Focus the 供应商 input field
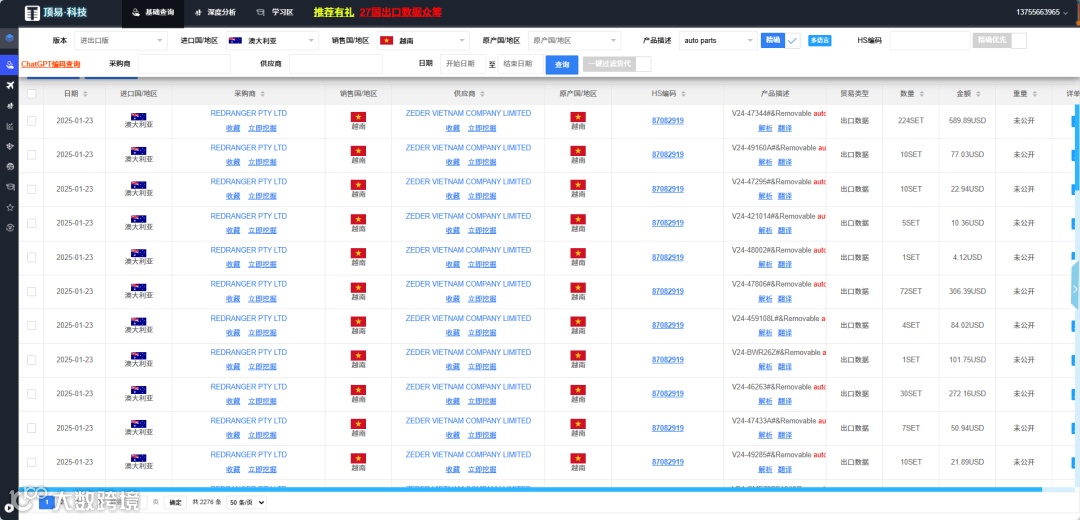Image resolution: width=1080 pixels, height=520 pixels. click(x=335, y=64)
